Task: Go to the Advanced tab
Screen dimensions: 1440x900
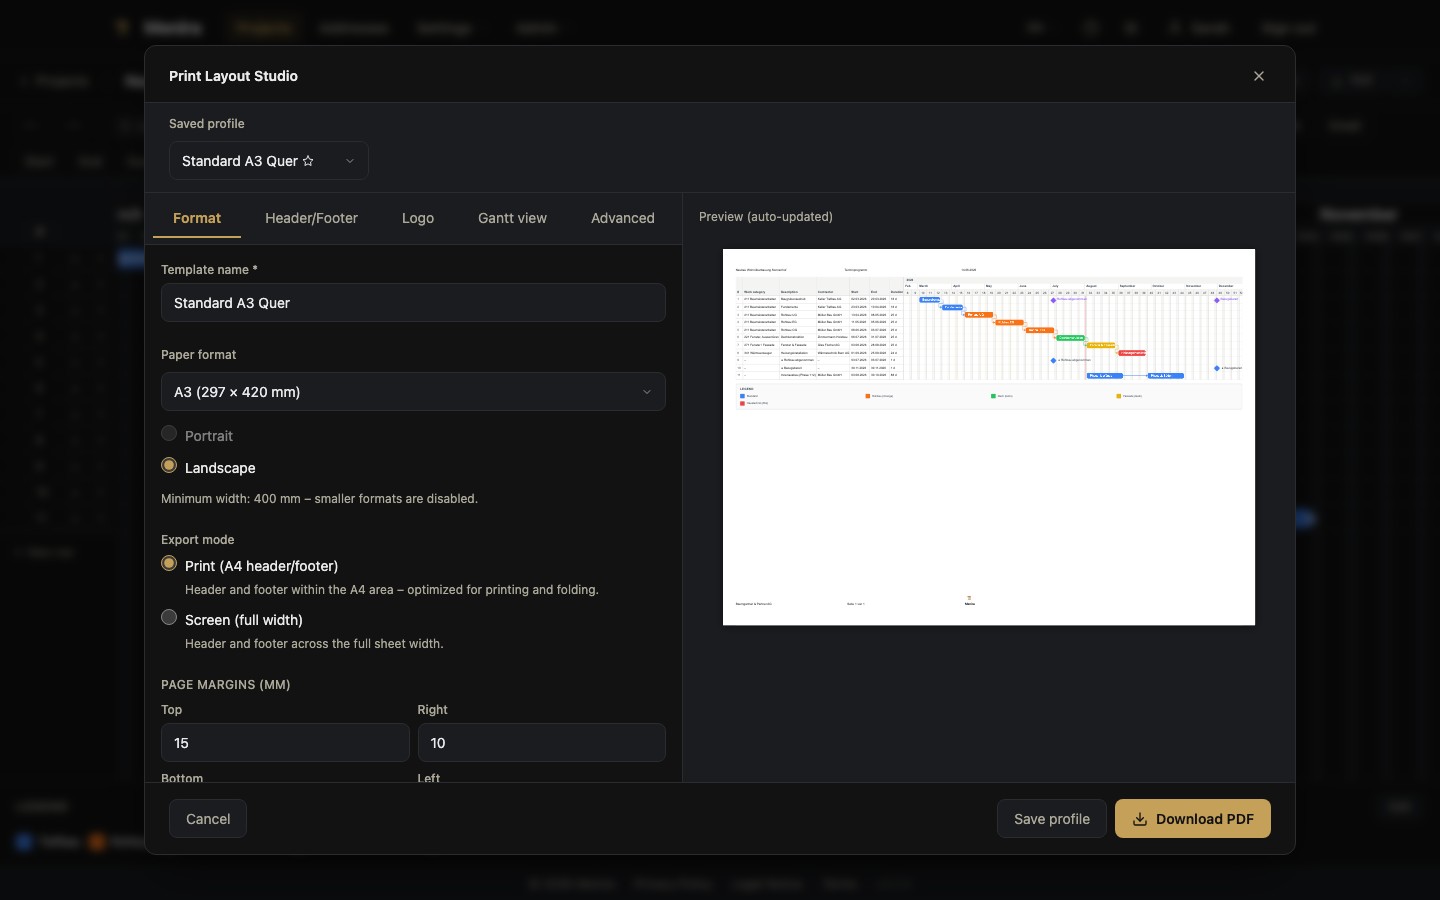Action: coord(623,218)
